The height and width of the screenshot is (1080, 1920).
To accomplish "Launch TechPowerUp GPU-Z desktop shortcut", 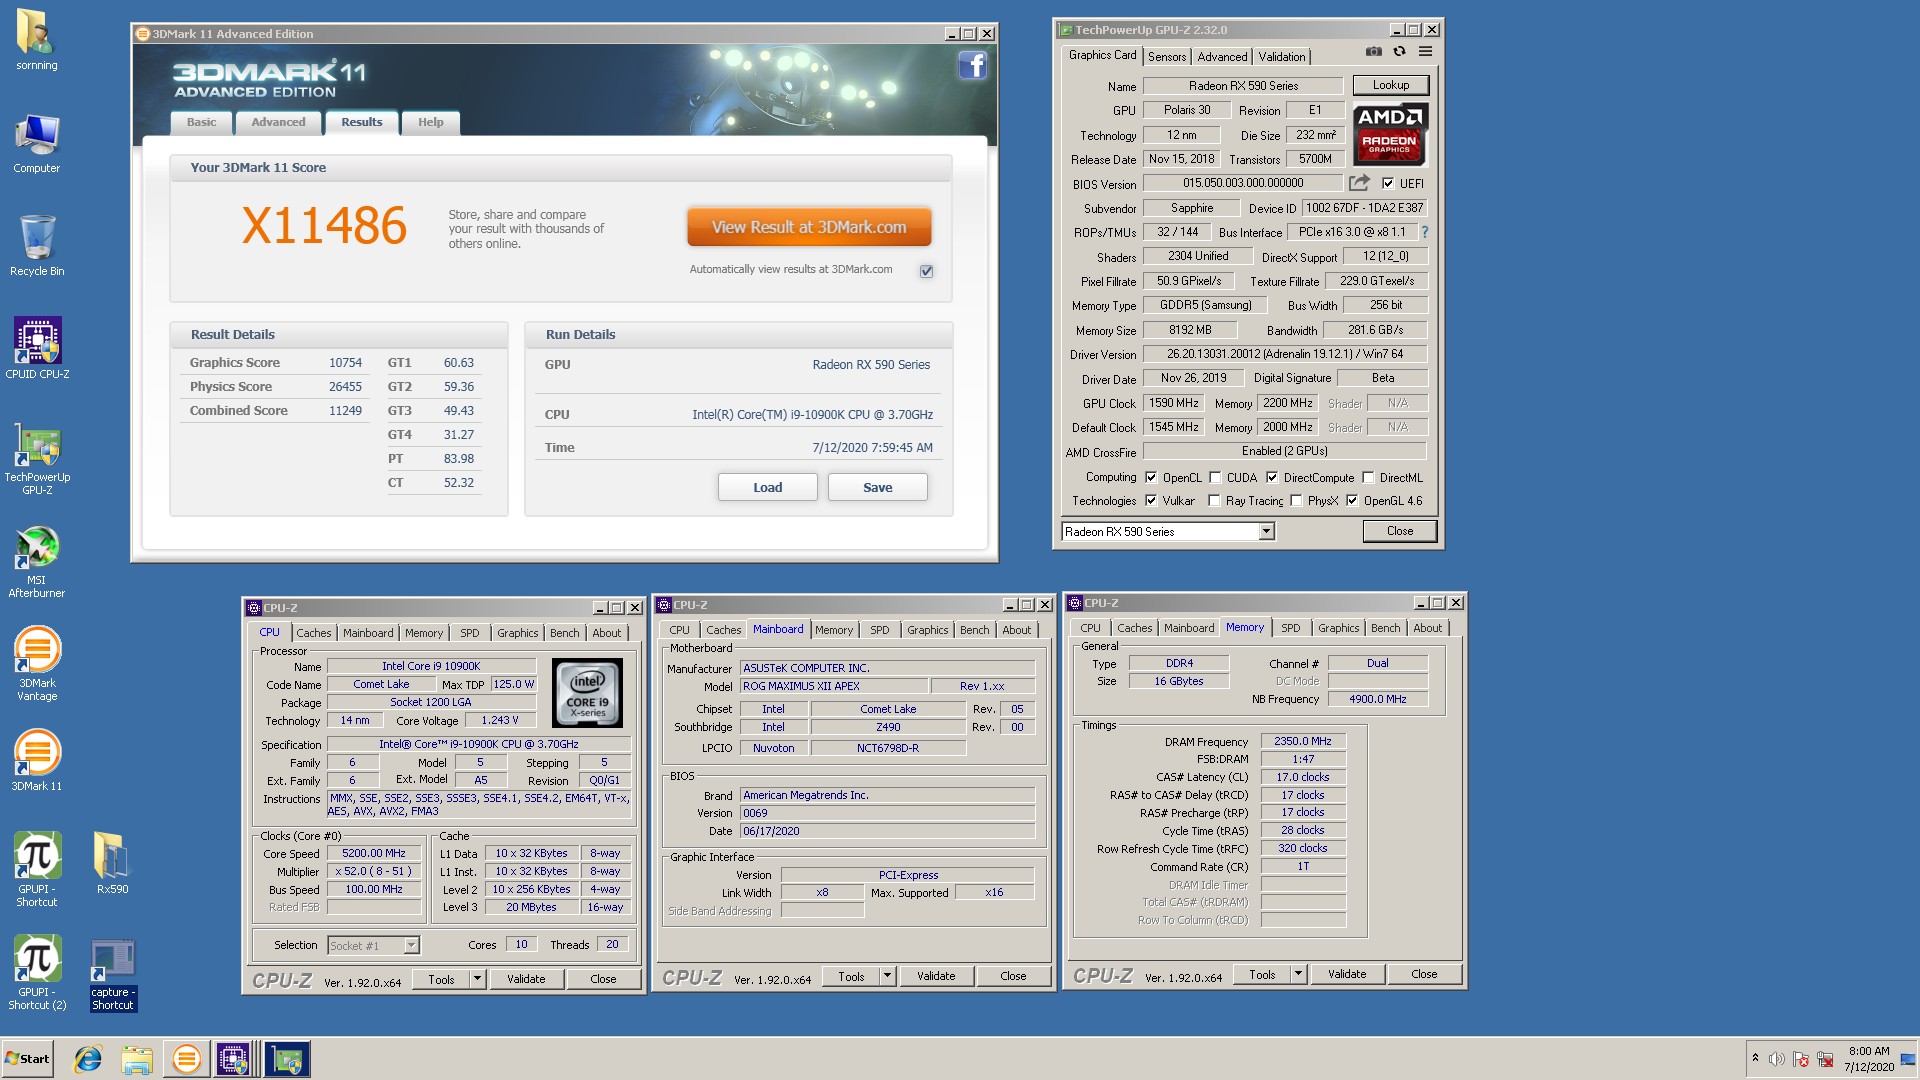I will 37,458.
